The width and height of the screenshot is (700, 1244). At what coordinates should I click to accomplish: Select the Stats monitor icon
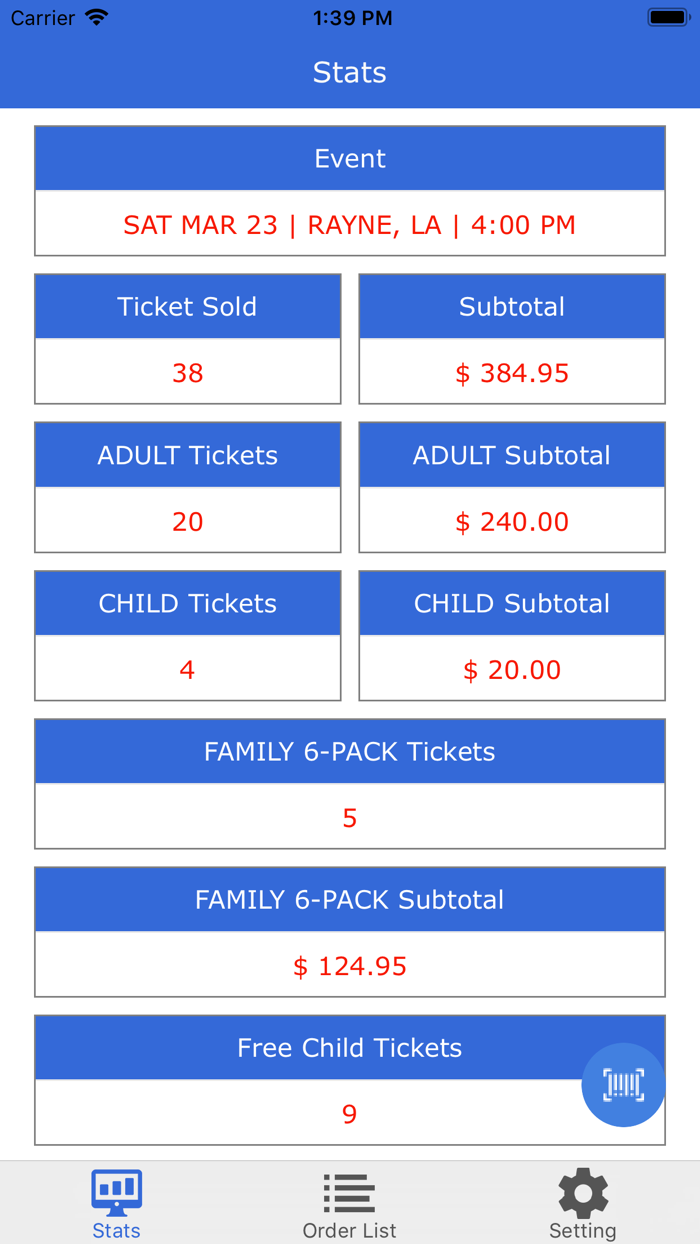(116, 1190)
